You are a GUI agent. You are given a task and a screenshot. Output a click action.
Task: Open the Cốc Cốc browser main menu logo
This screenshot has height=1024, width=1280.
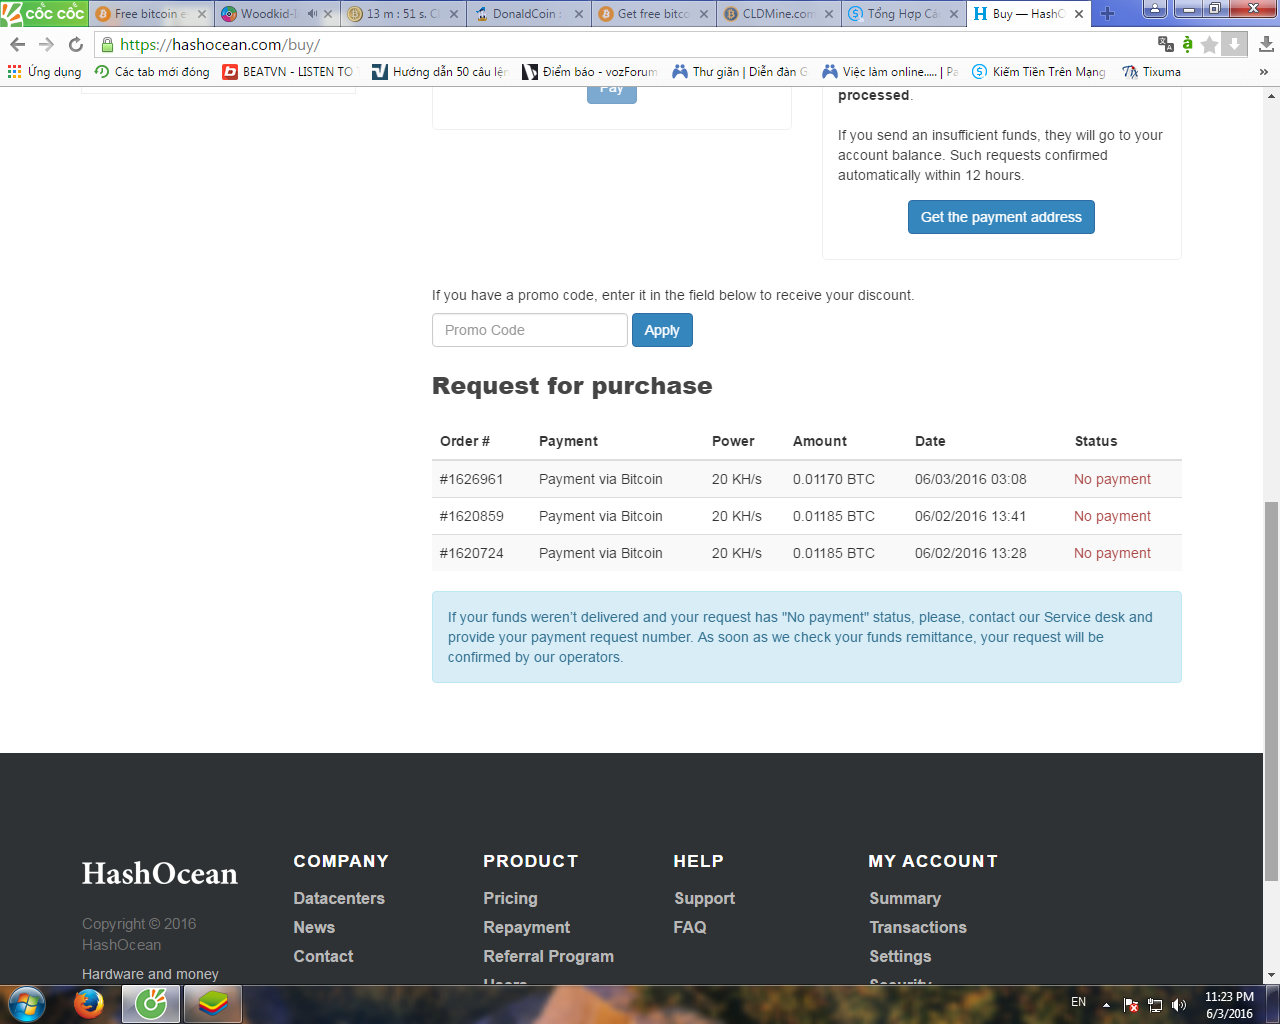pos(43,13)
